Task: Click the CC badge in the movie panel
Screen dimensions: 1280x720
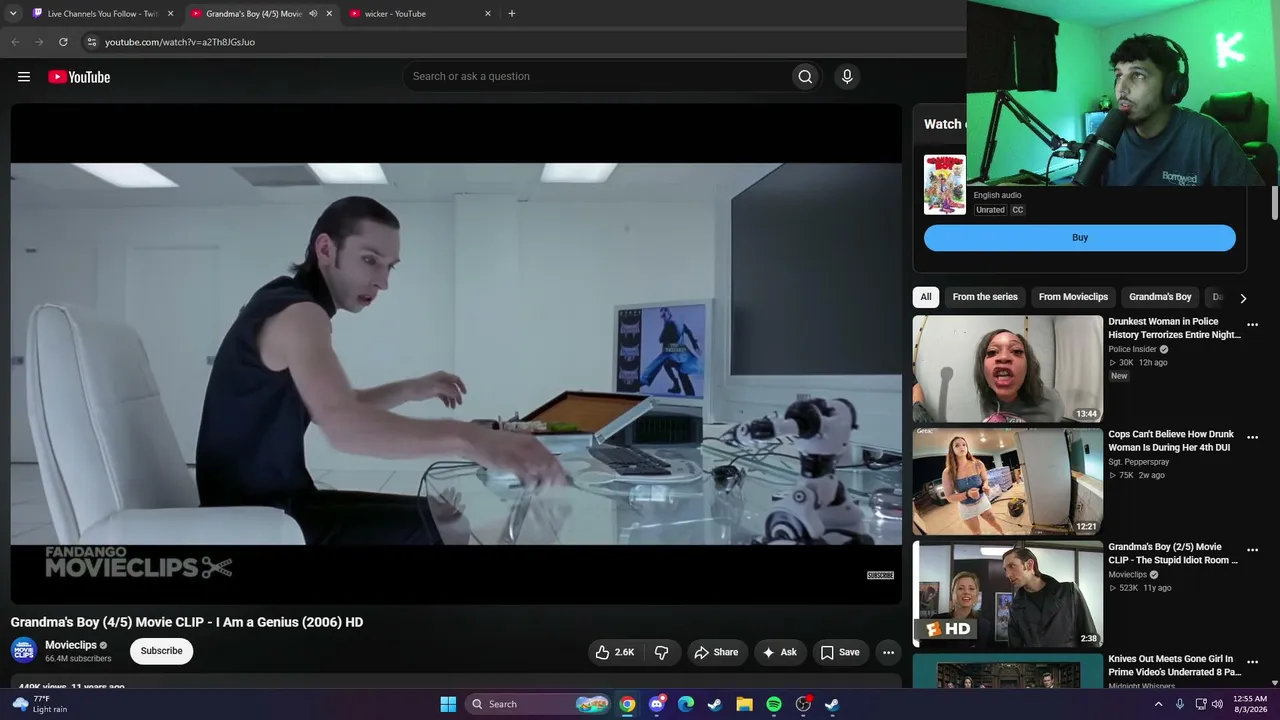Action: coord(1018,210)
